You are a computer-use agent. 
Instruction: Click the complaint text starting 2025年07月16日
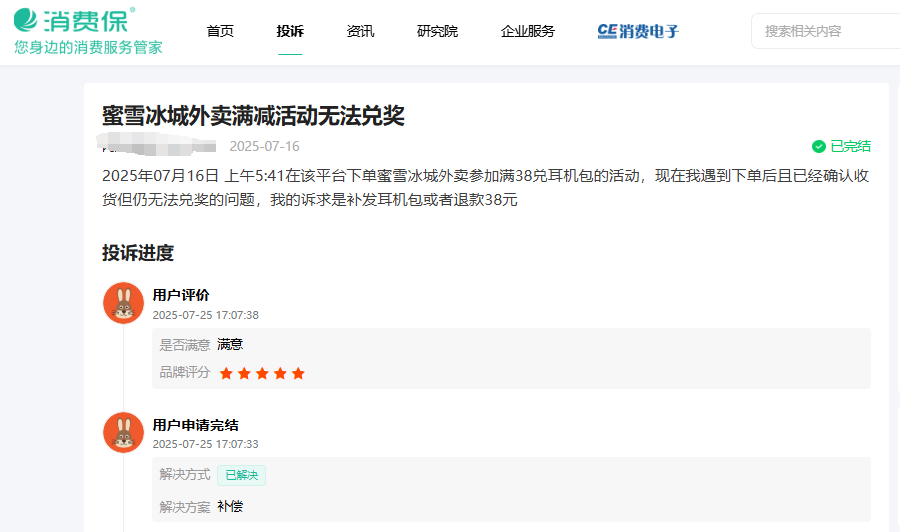coord(486,188)
